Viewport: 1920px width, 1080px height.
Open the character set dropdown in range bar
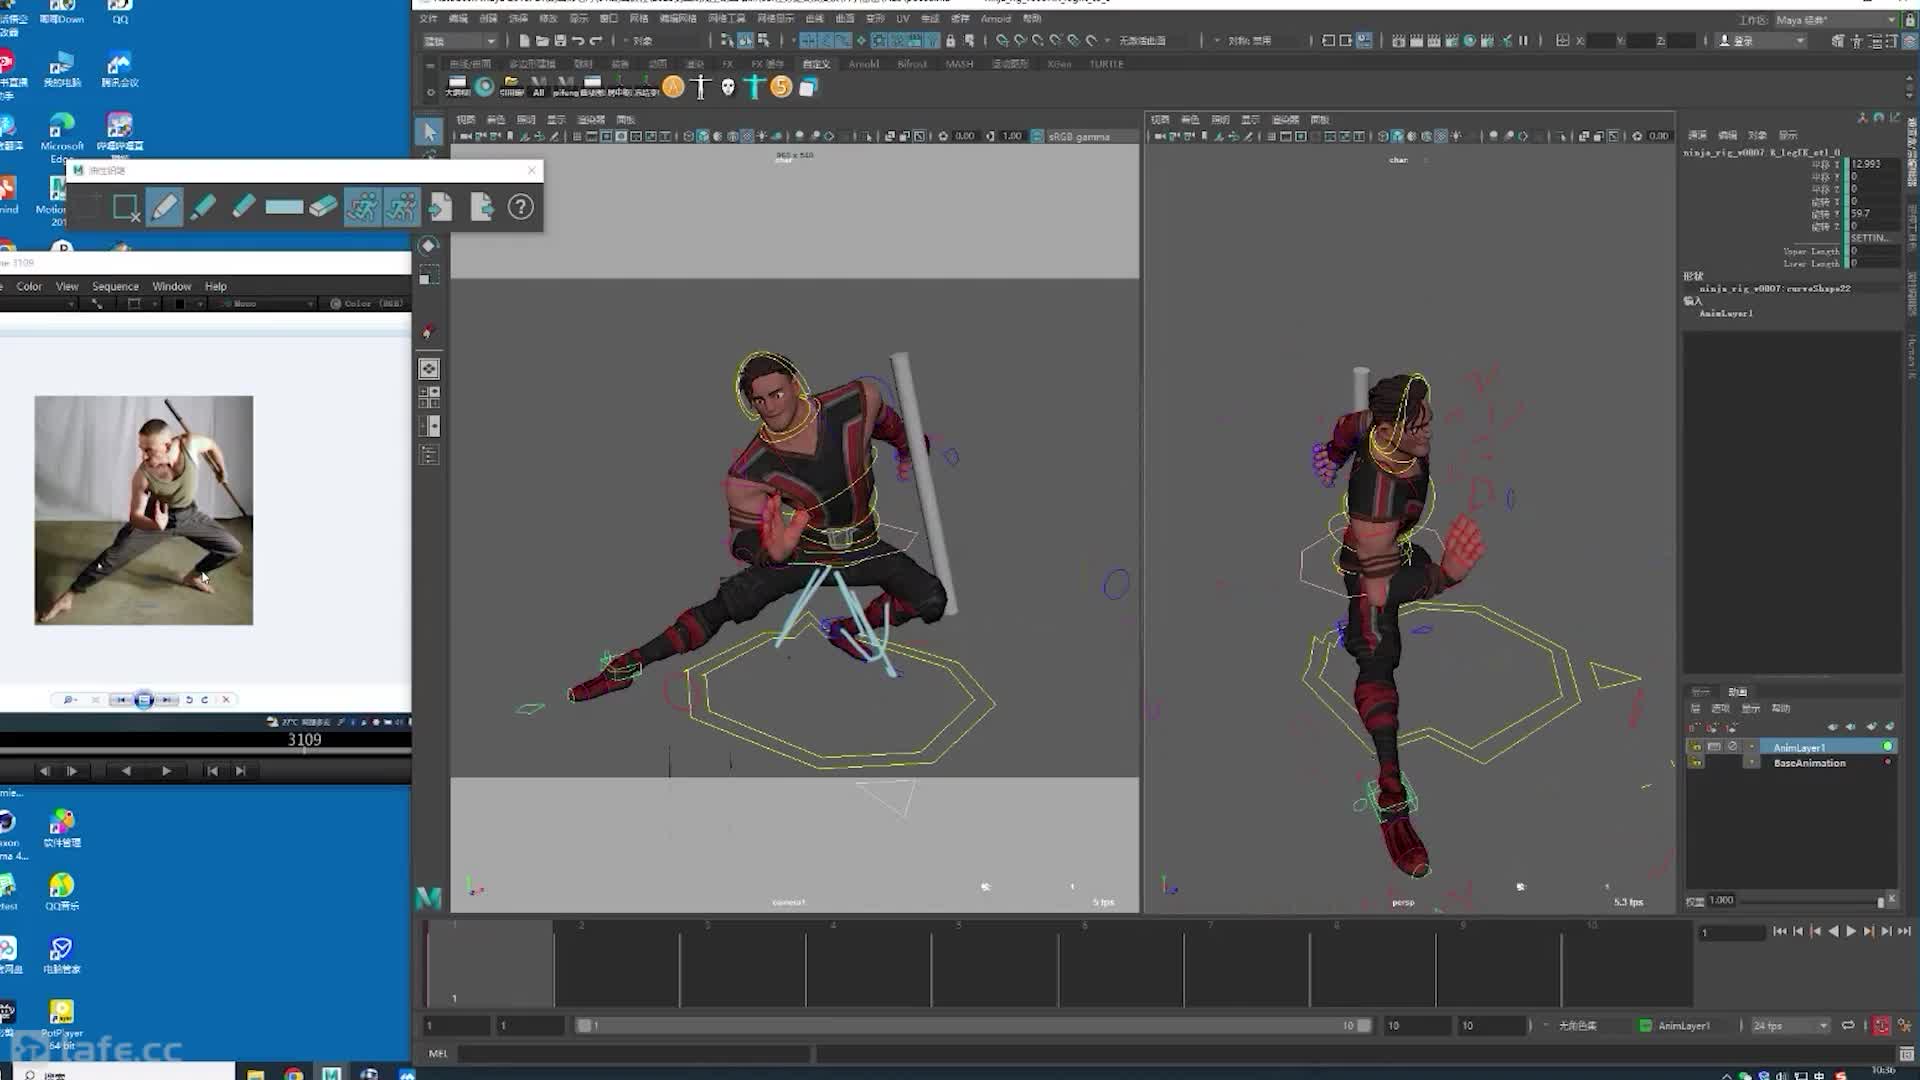(1577, 1026)
